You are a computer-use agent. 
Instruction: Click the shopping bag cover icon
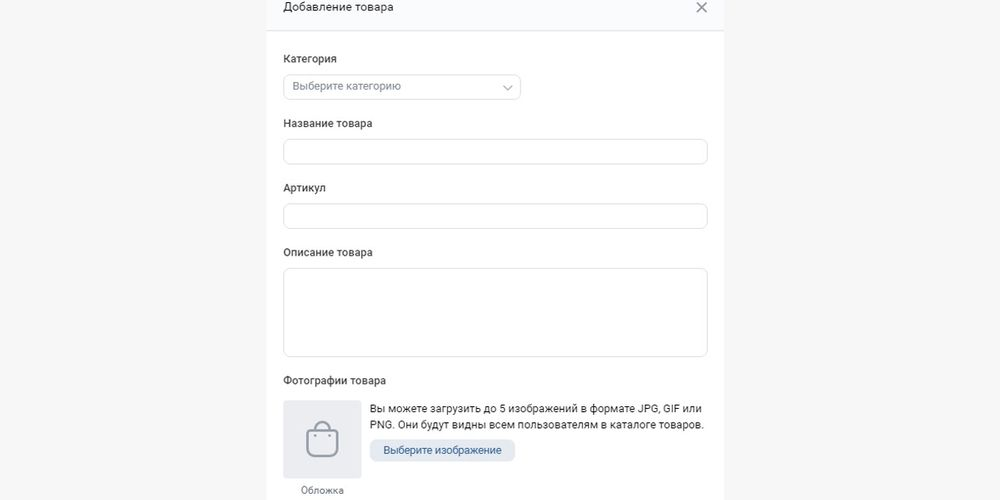(322, 439)
